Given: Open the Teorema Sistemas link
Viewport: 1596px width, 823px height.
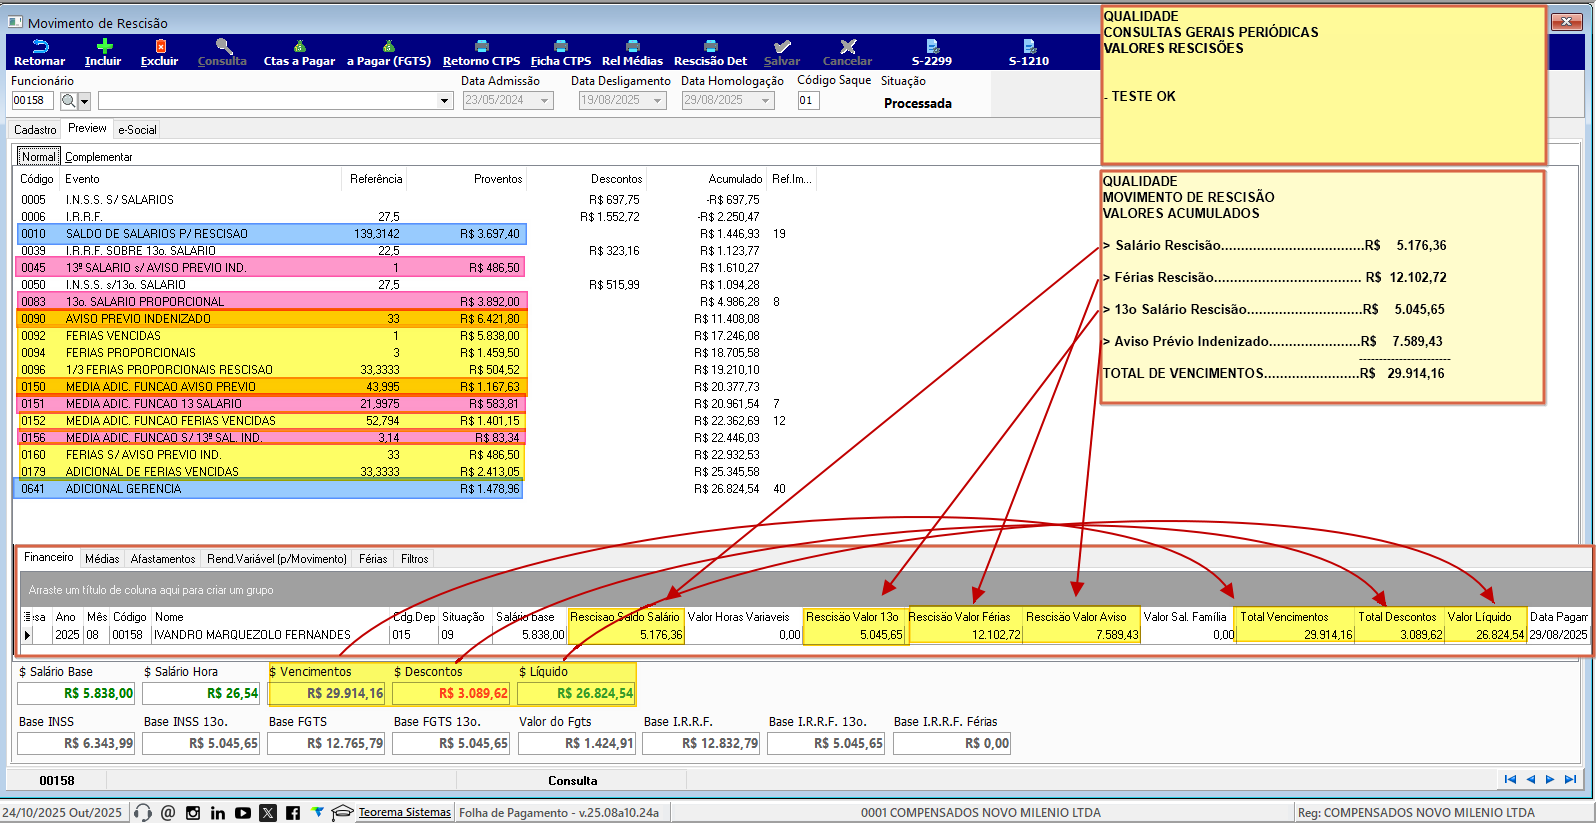Looking at the screenshot, I should click(x=404, y=812).
